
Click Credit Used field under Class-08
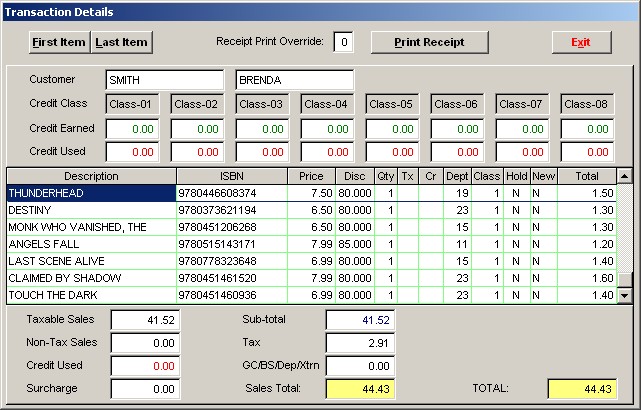587,152
